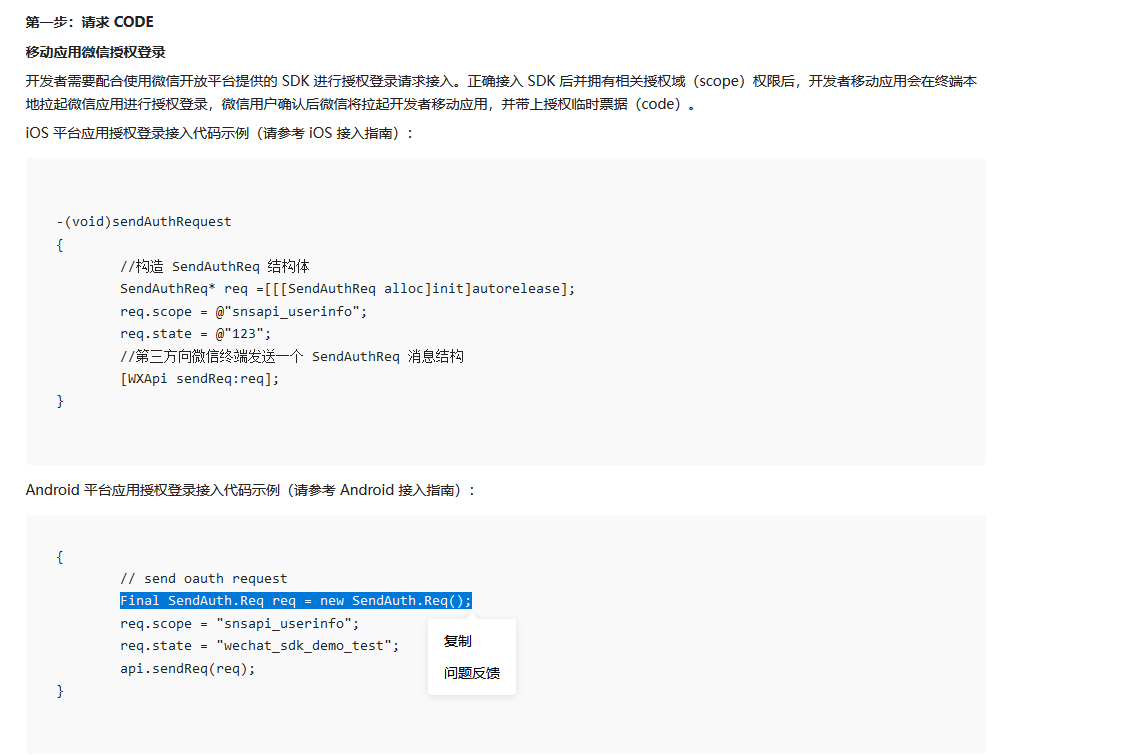Click the highlighted Final SendAuth.Req line
This screenshot has height=755, width=1123.
point(296,600)
